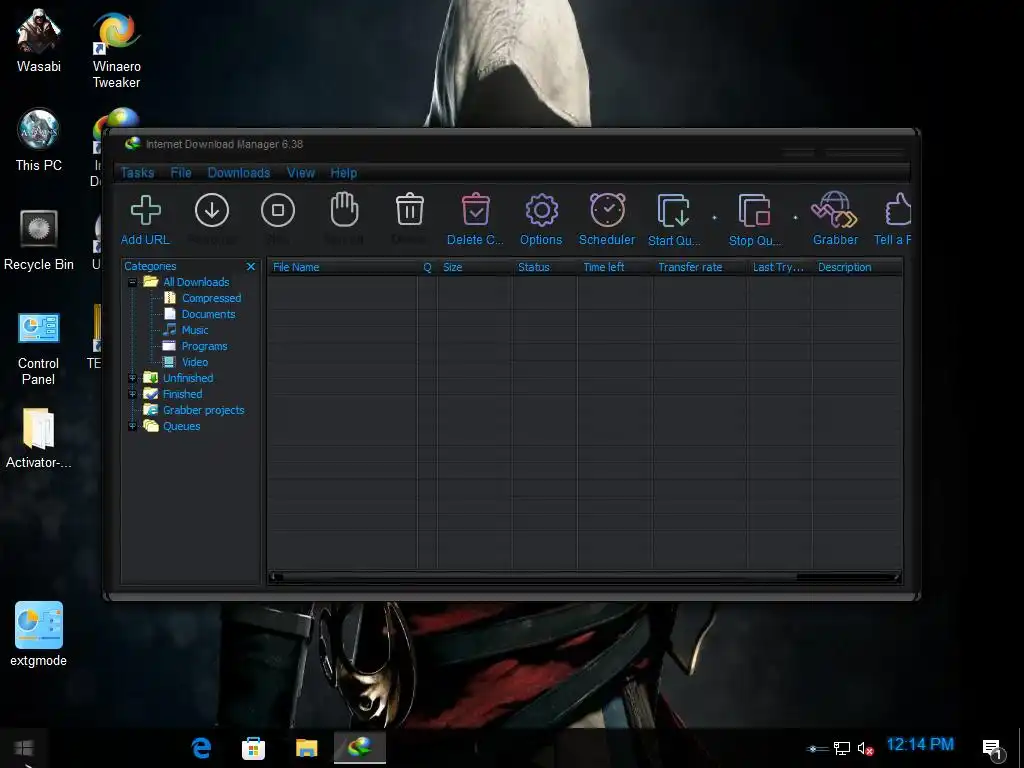The height and width of the screenshot is (768, 1024).
Task: Open the File menu
Action: [x=181, y=173]
